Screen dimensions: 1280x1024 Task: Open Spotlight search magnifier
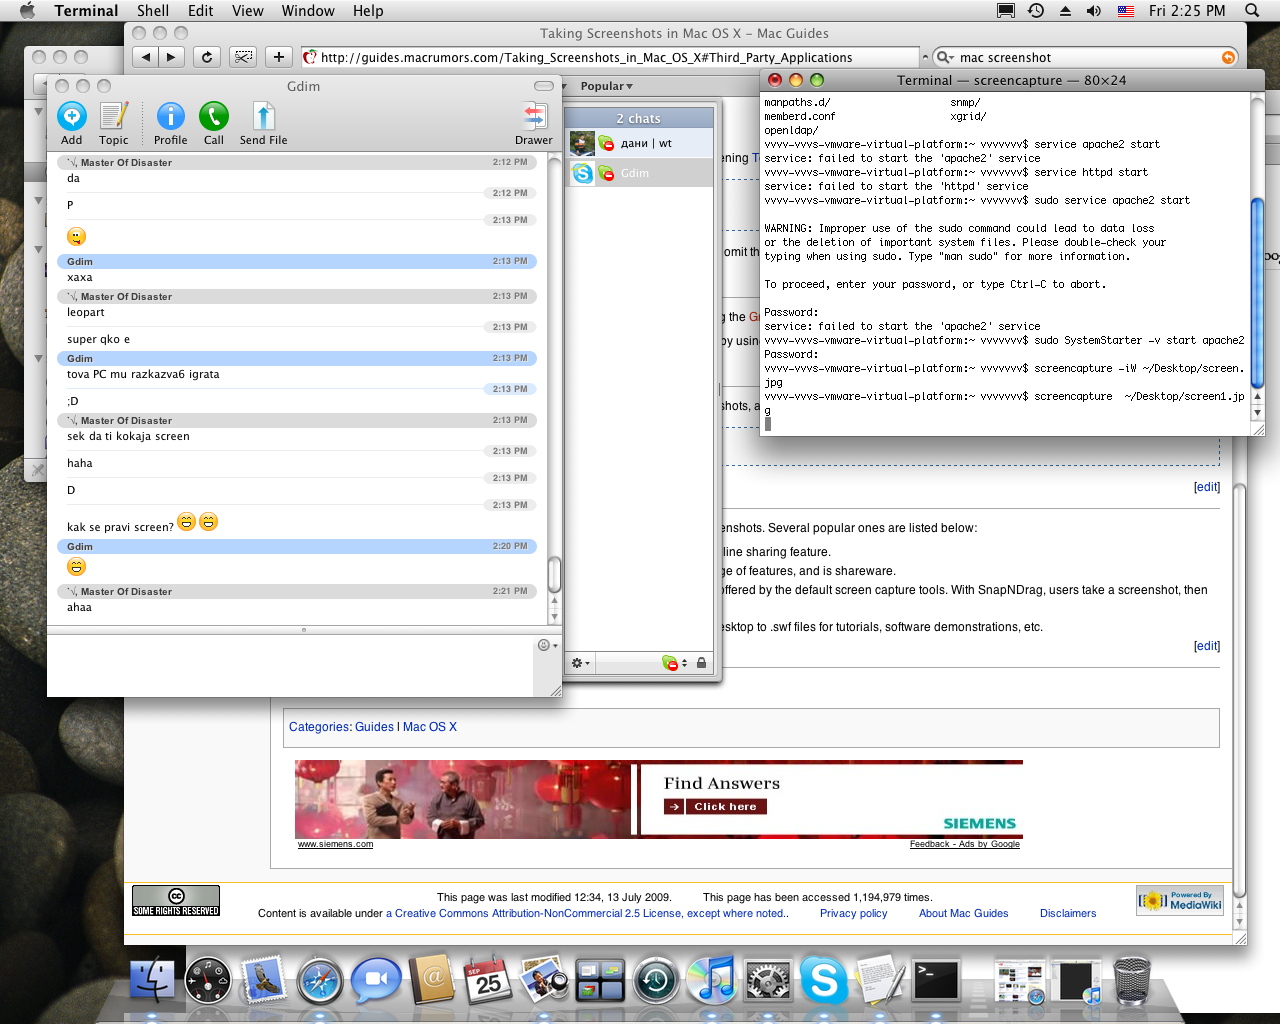coord(1252,10)
